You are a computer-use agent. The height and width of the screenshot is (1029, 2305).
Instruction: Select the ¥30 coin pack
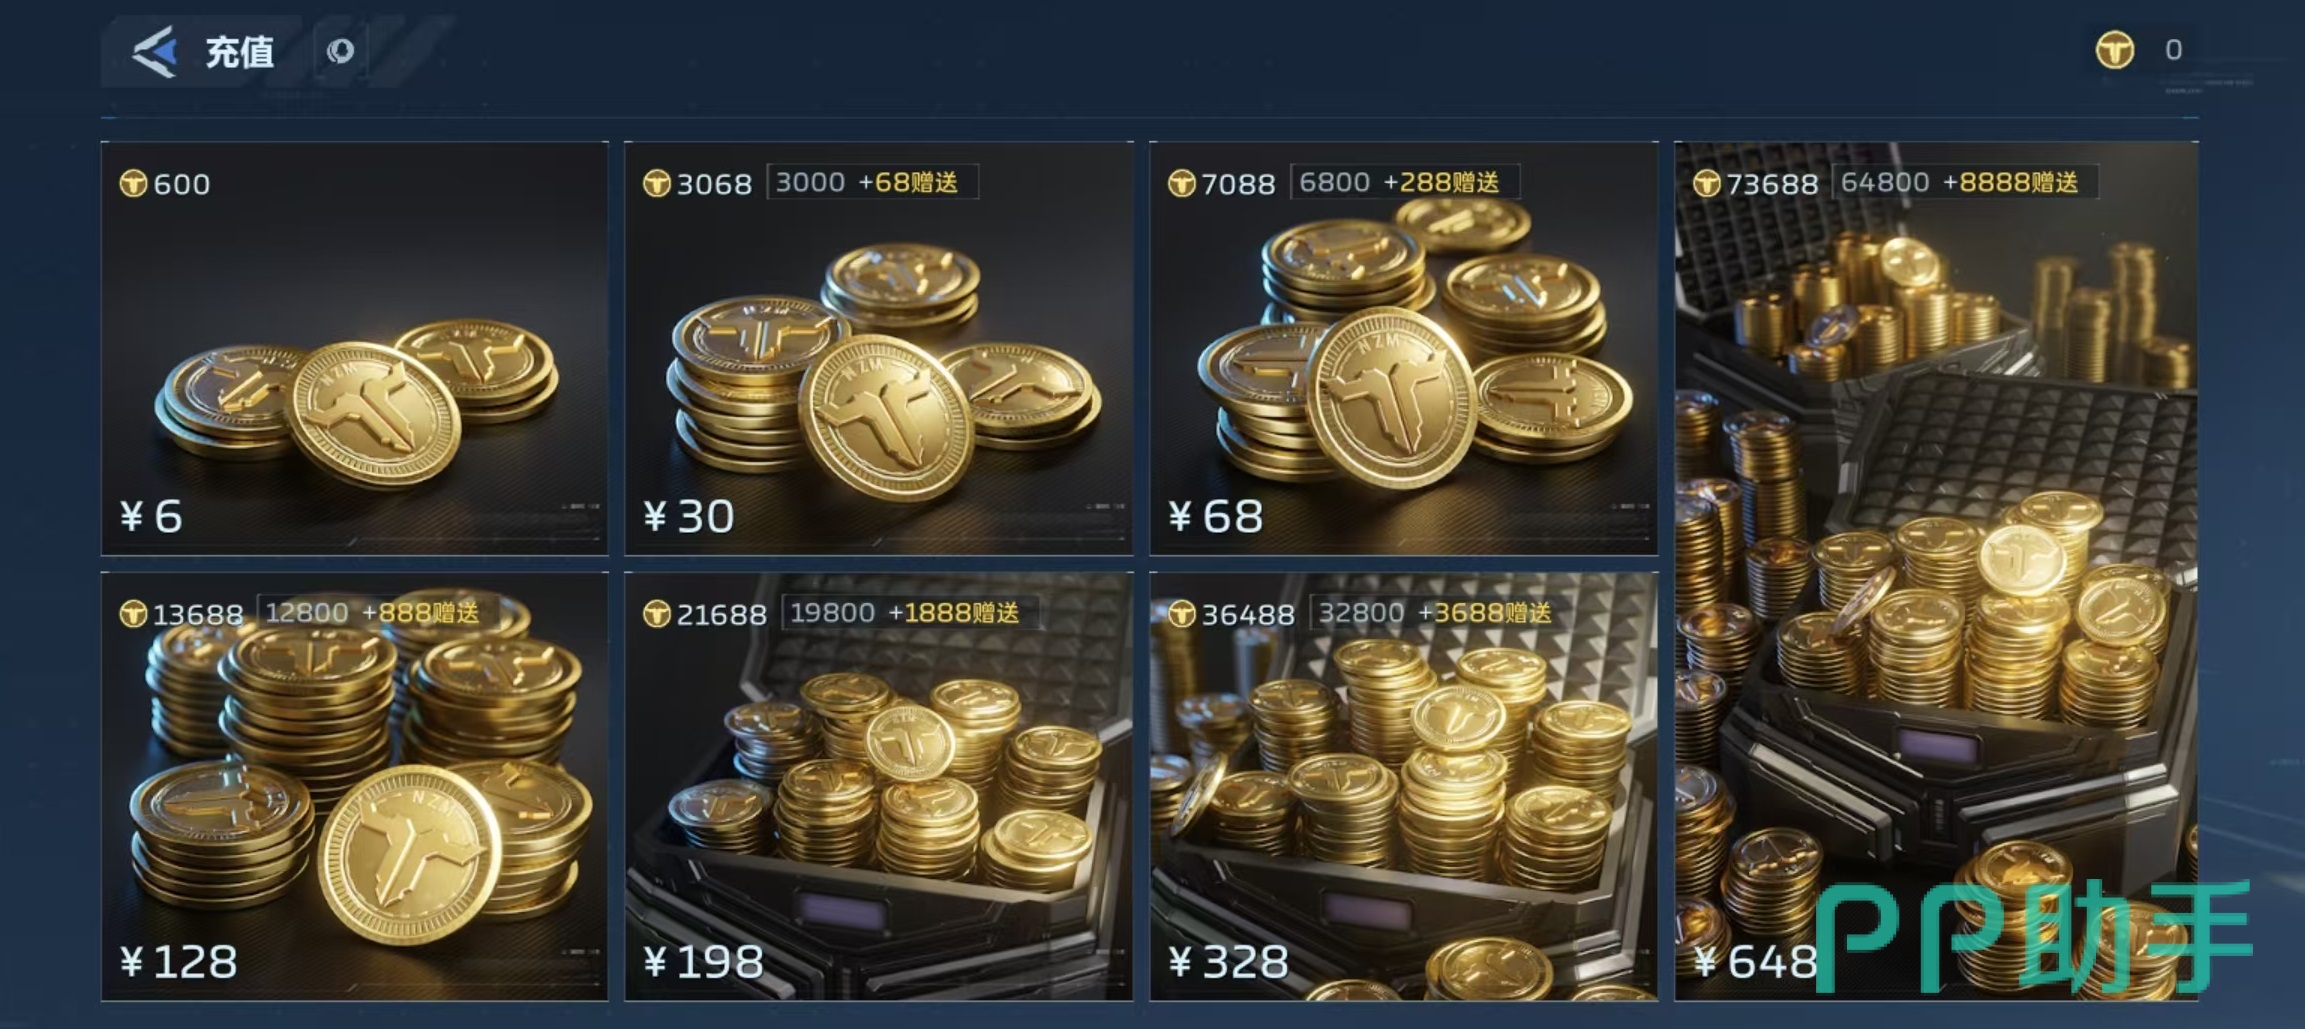coord(879,348)
